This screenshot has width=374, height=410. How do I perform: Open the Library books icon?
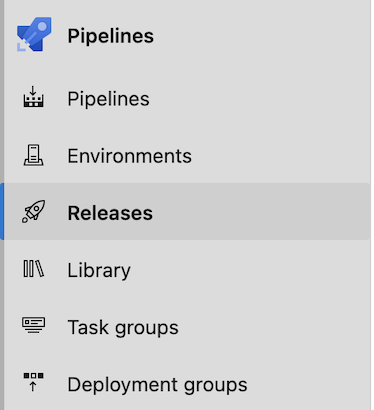[x=33, y=269]
